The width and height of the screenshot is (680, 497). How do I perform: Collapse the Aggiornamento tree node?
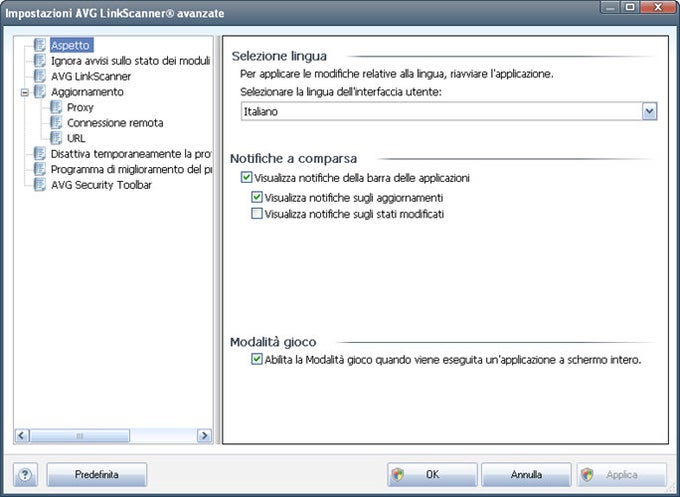click(25, 92)
